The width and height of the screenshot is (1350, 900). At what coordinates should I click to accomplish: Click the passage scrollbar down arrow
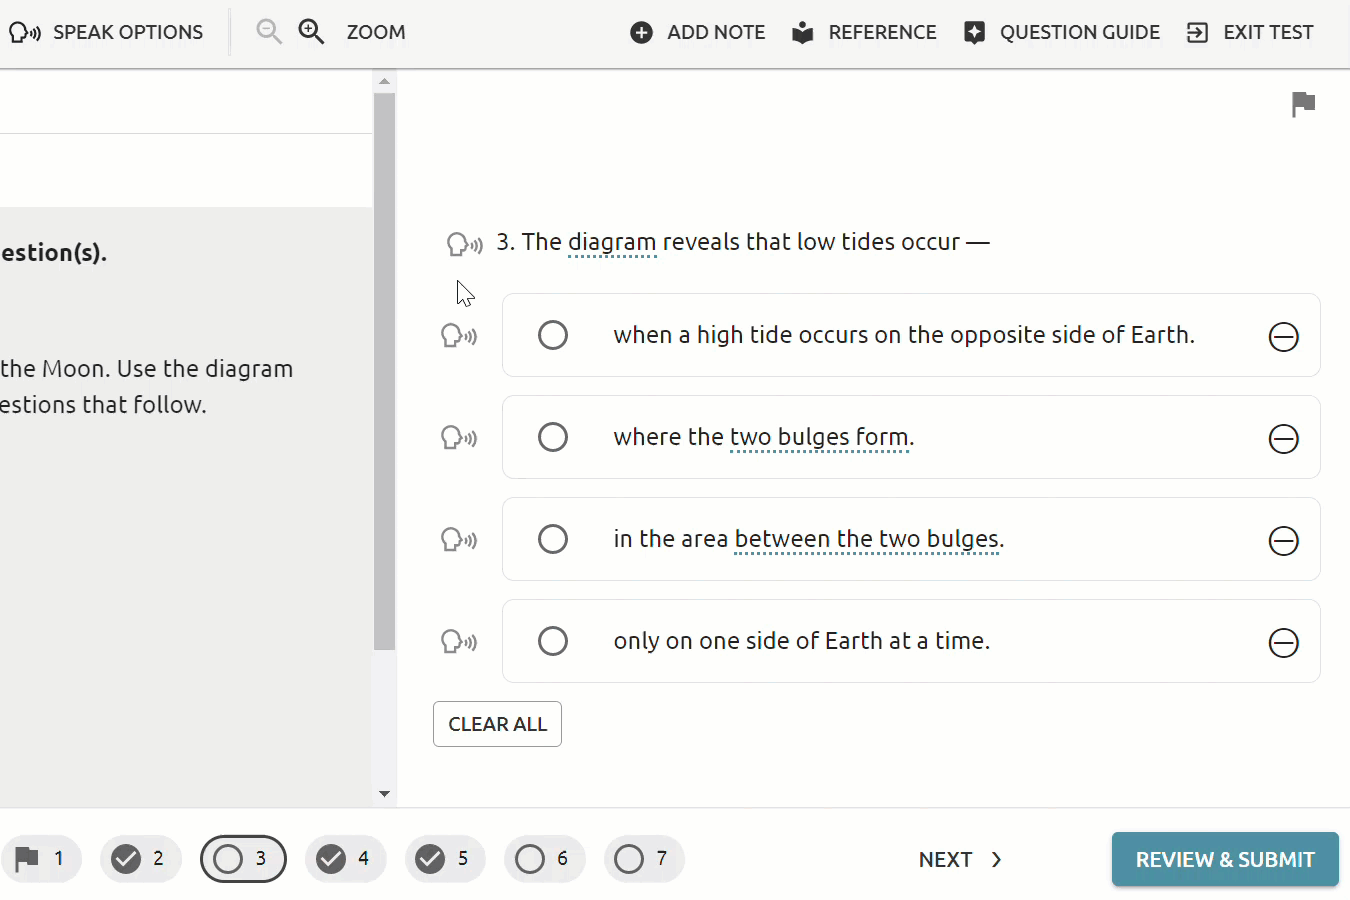point(384,794)
